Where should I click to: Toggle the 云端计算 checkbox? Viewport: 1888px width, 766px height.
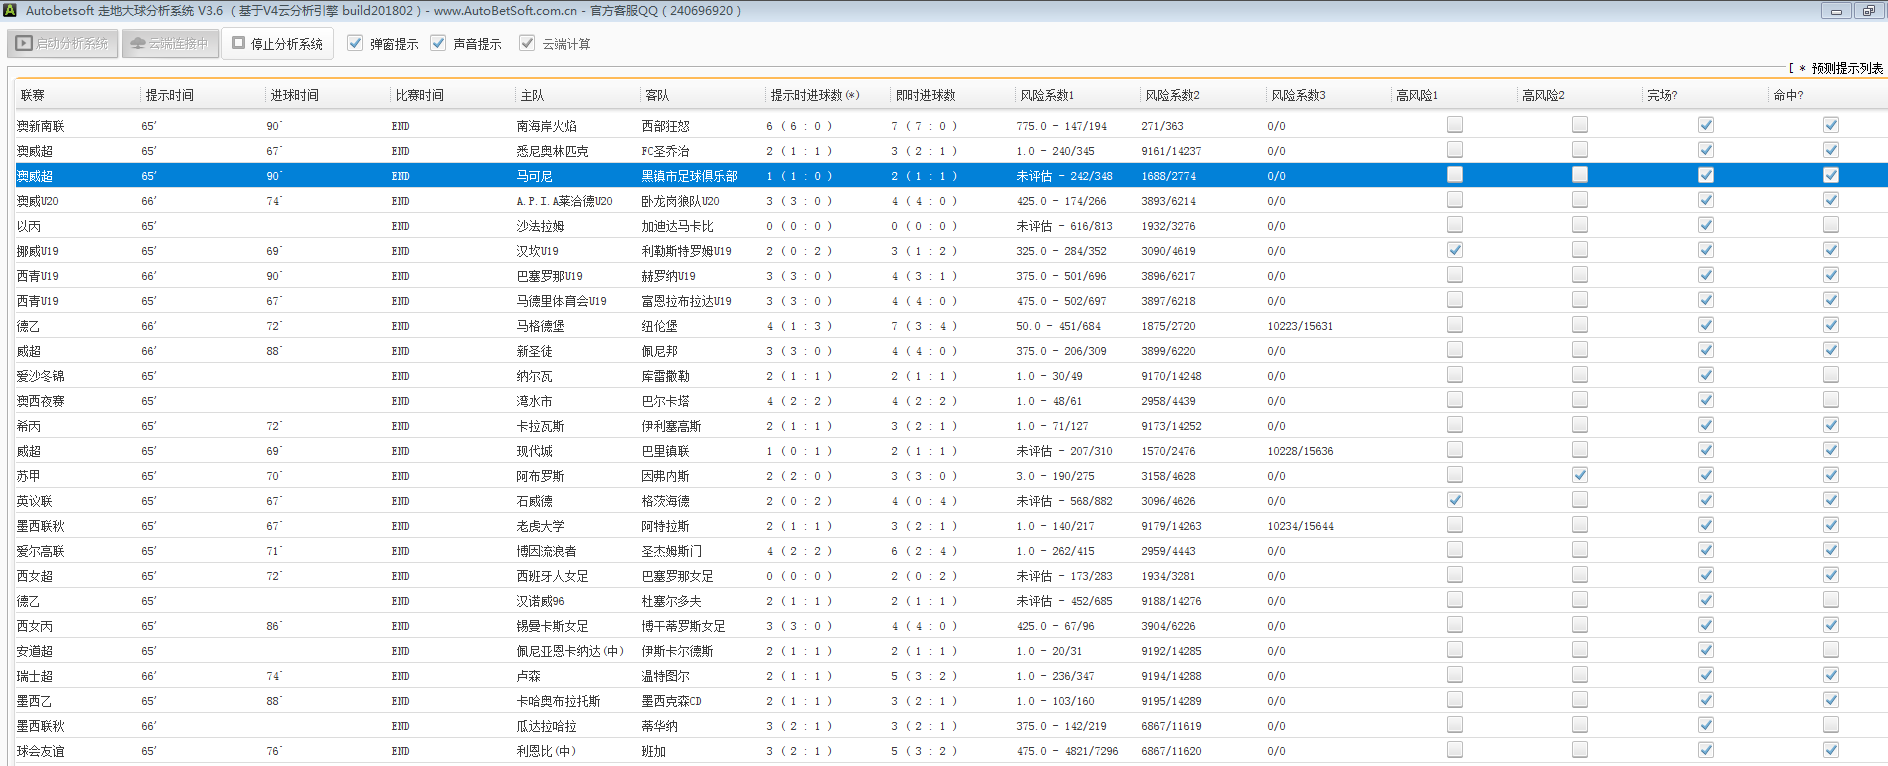click(527, 43)
